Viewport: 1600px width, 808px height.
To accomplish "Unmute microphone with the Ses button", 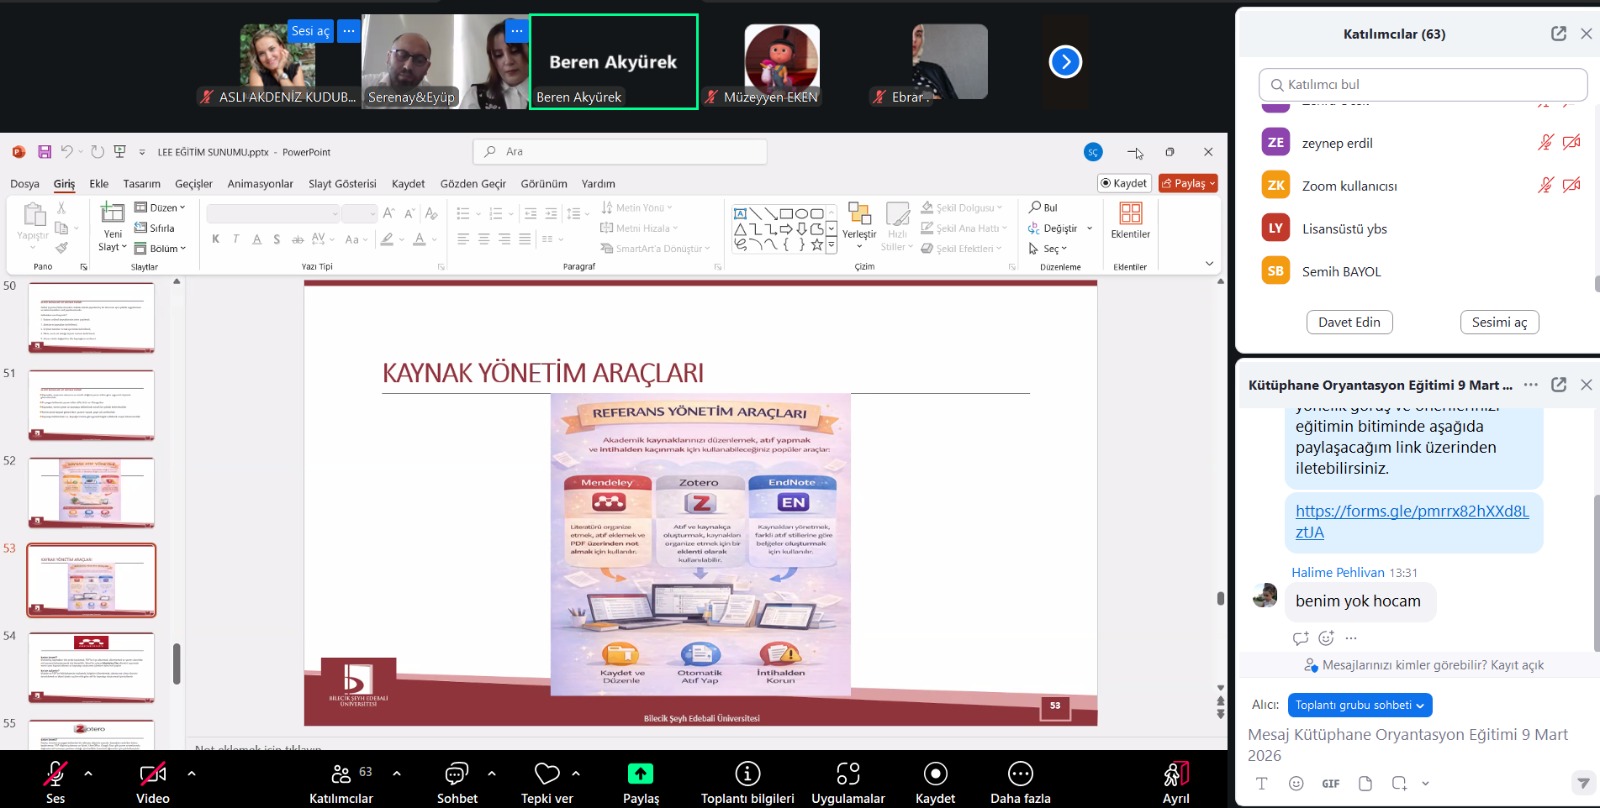I will pyautogui.click(x=55, y=774).
